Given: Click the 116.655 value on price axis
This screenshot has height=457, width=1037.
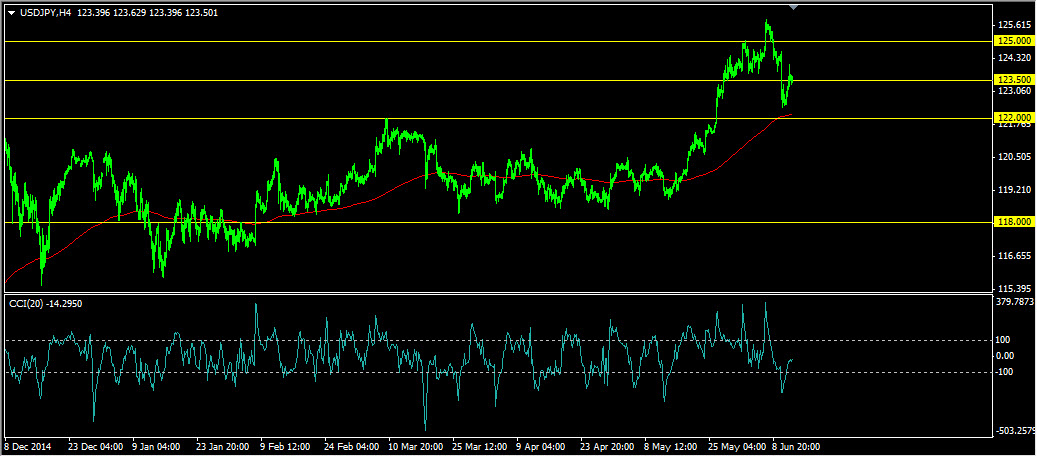Looking at the screenshot, I should (x=1015, y=256).
